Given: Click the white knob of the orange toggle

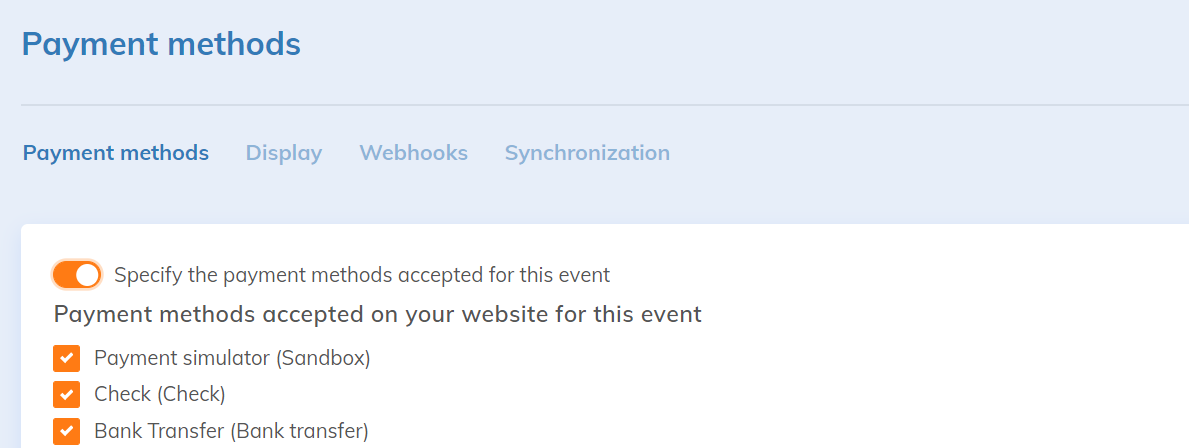Looking at the screenshot, I should pyautogui.click(x=87, y=274).
